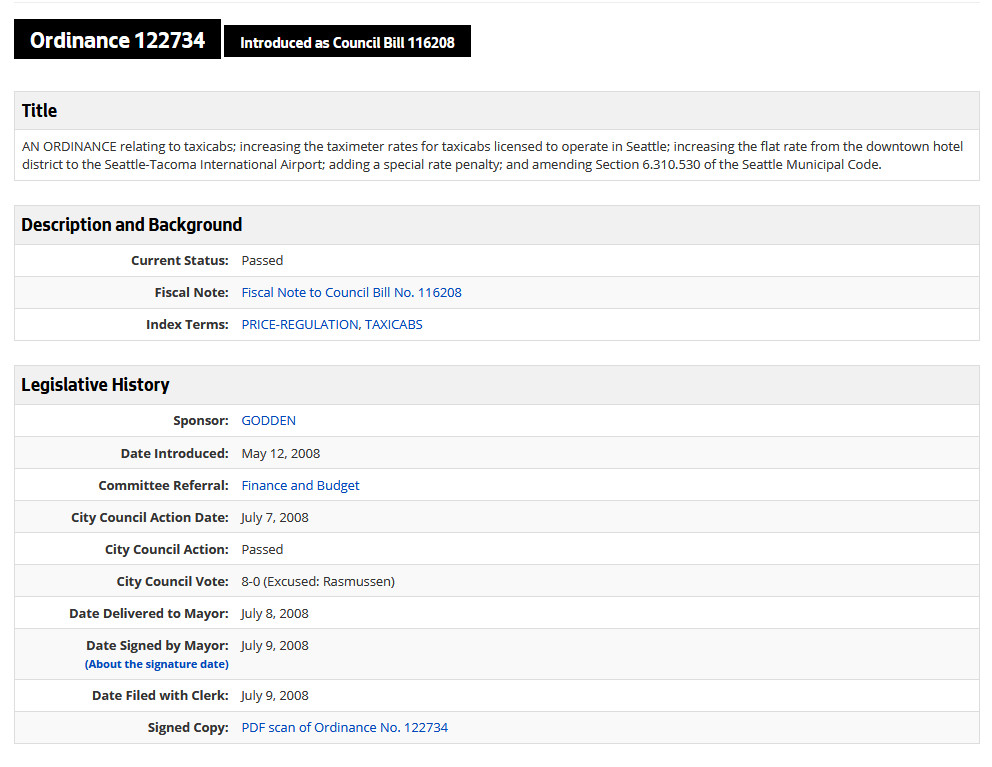Viewport: 992px width, 767px height.
Task: Open the Fiscal Note to Council Bill No. 116208
Action: point(351,292)
